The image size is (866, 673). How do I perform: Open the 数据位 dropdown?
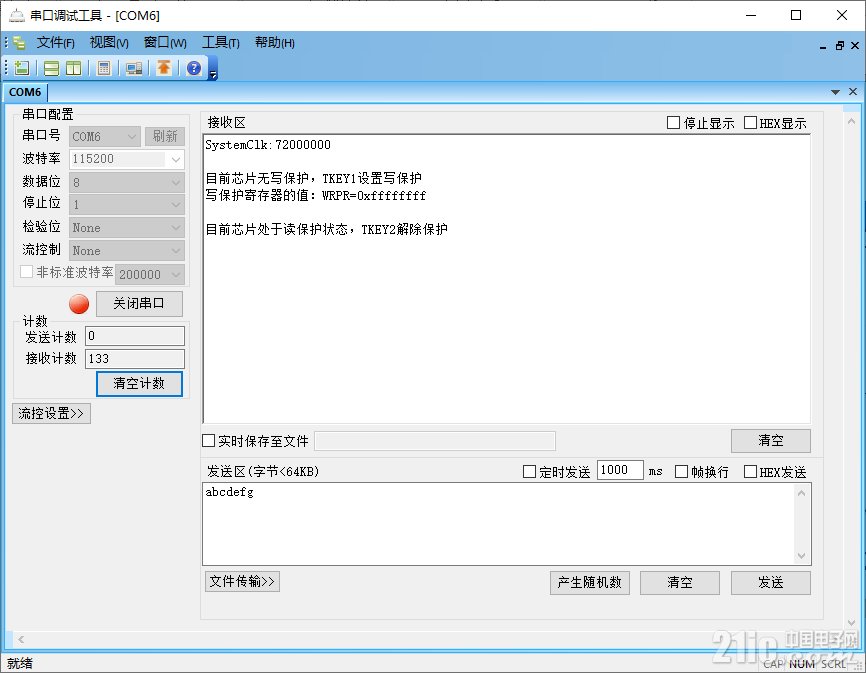[x=127, y=182]
